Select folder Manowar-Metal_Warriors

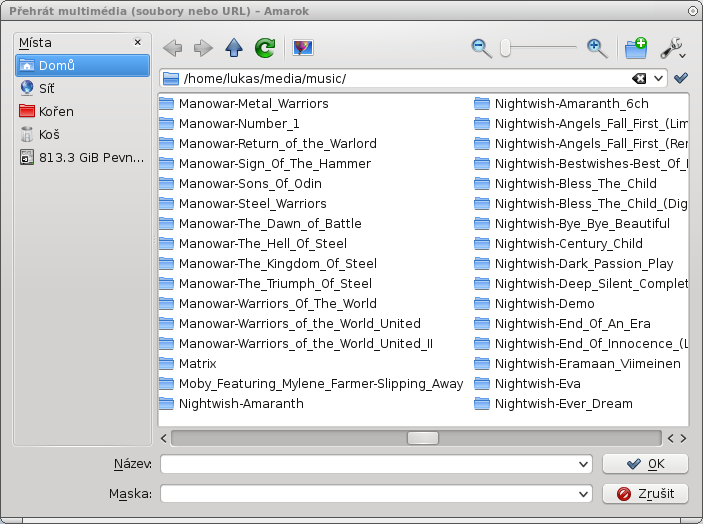[x=244, y=104]
